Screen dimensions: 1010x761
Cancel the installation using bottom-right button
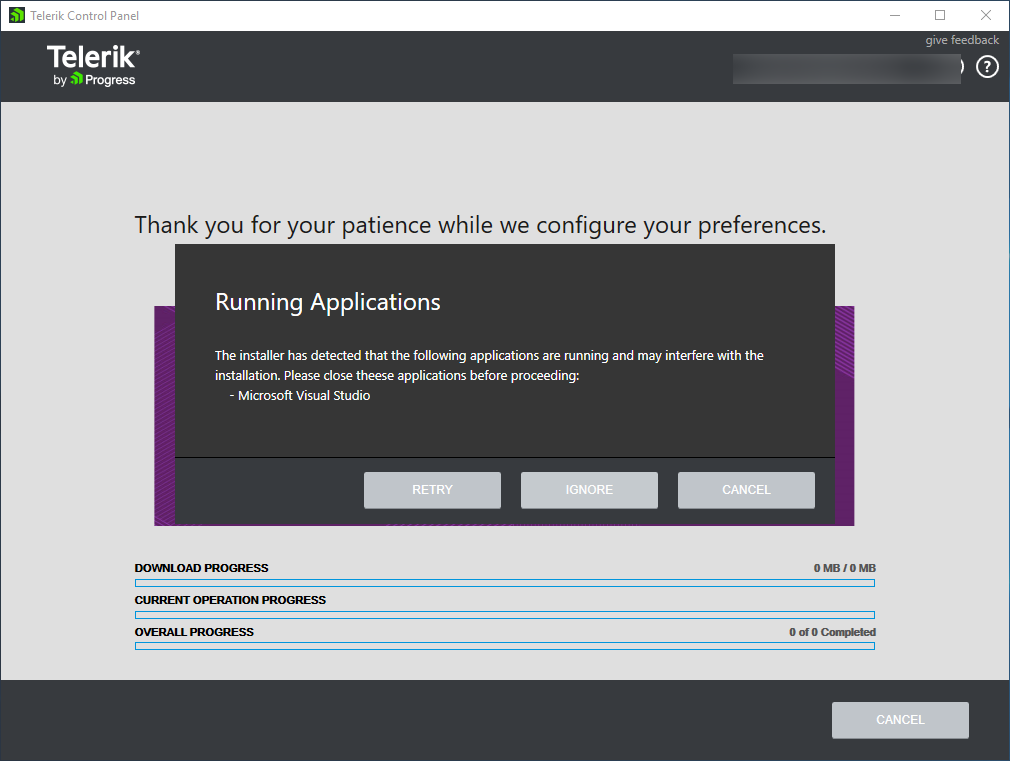click(x=900, y=720)
